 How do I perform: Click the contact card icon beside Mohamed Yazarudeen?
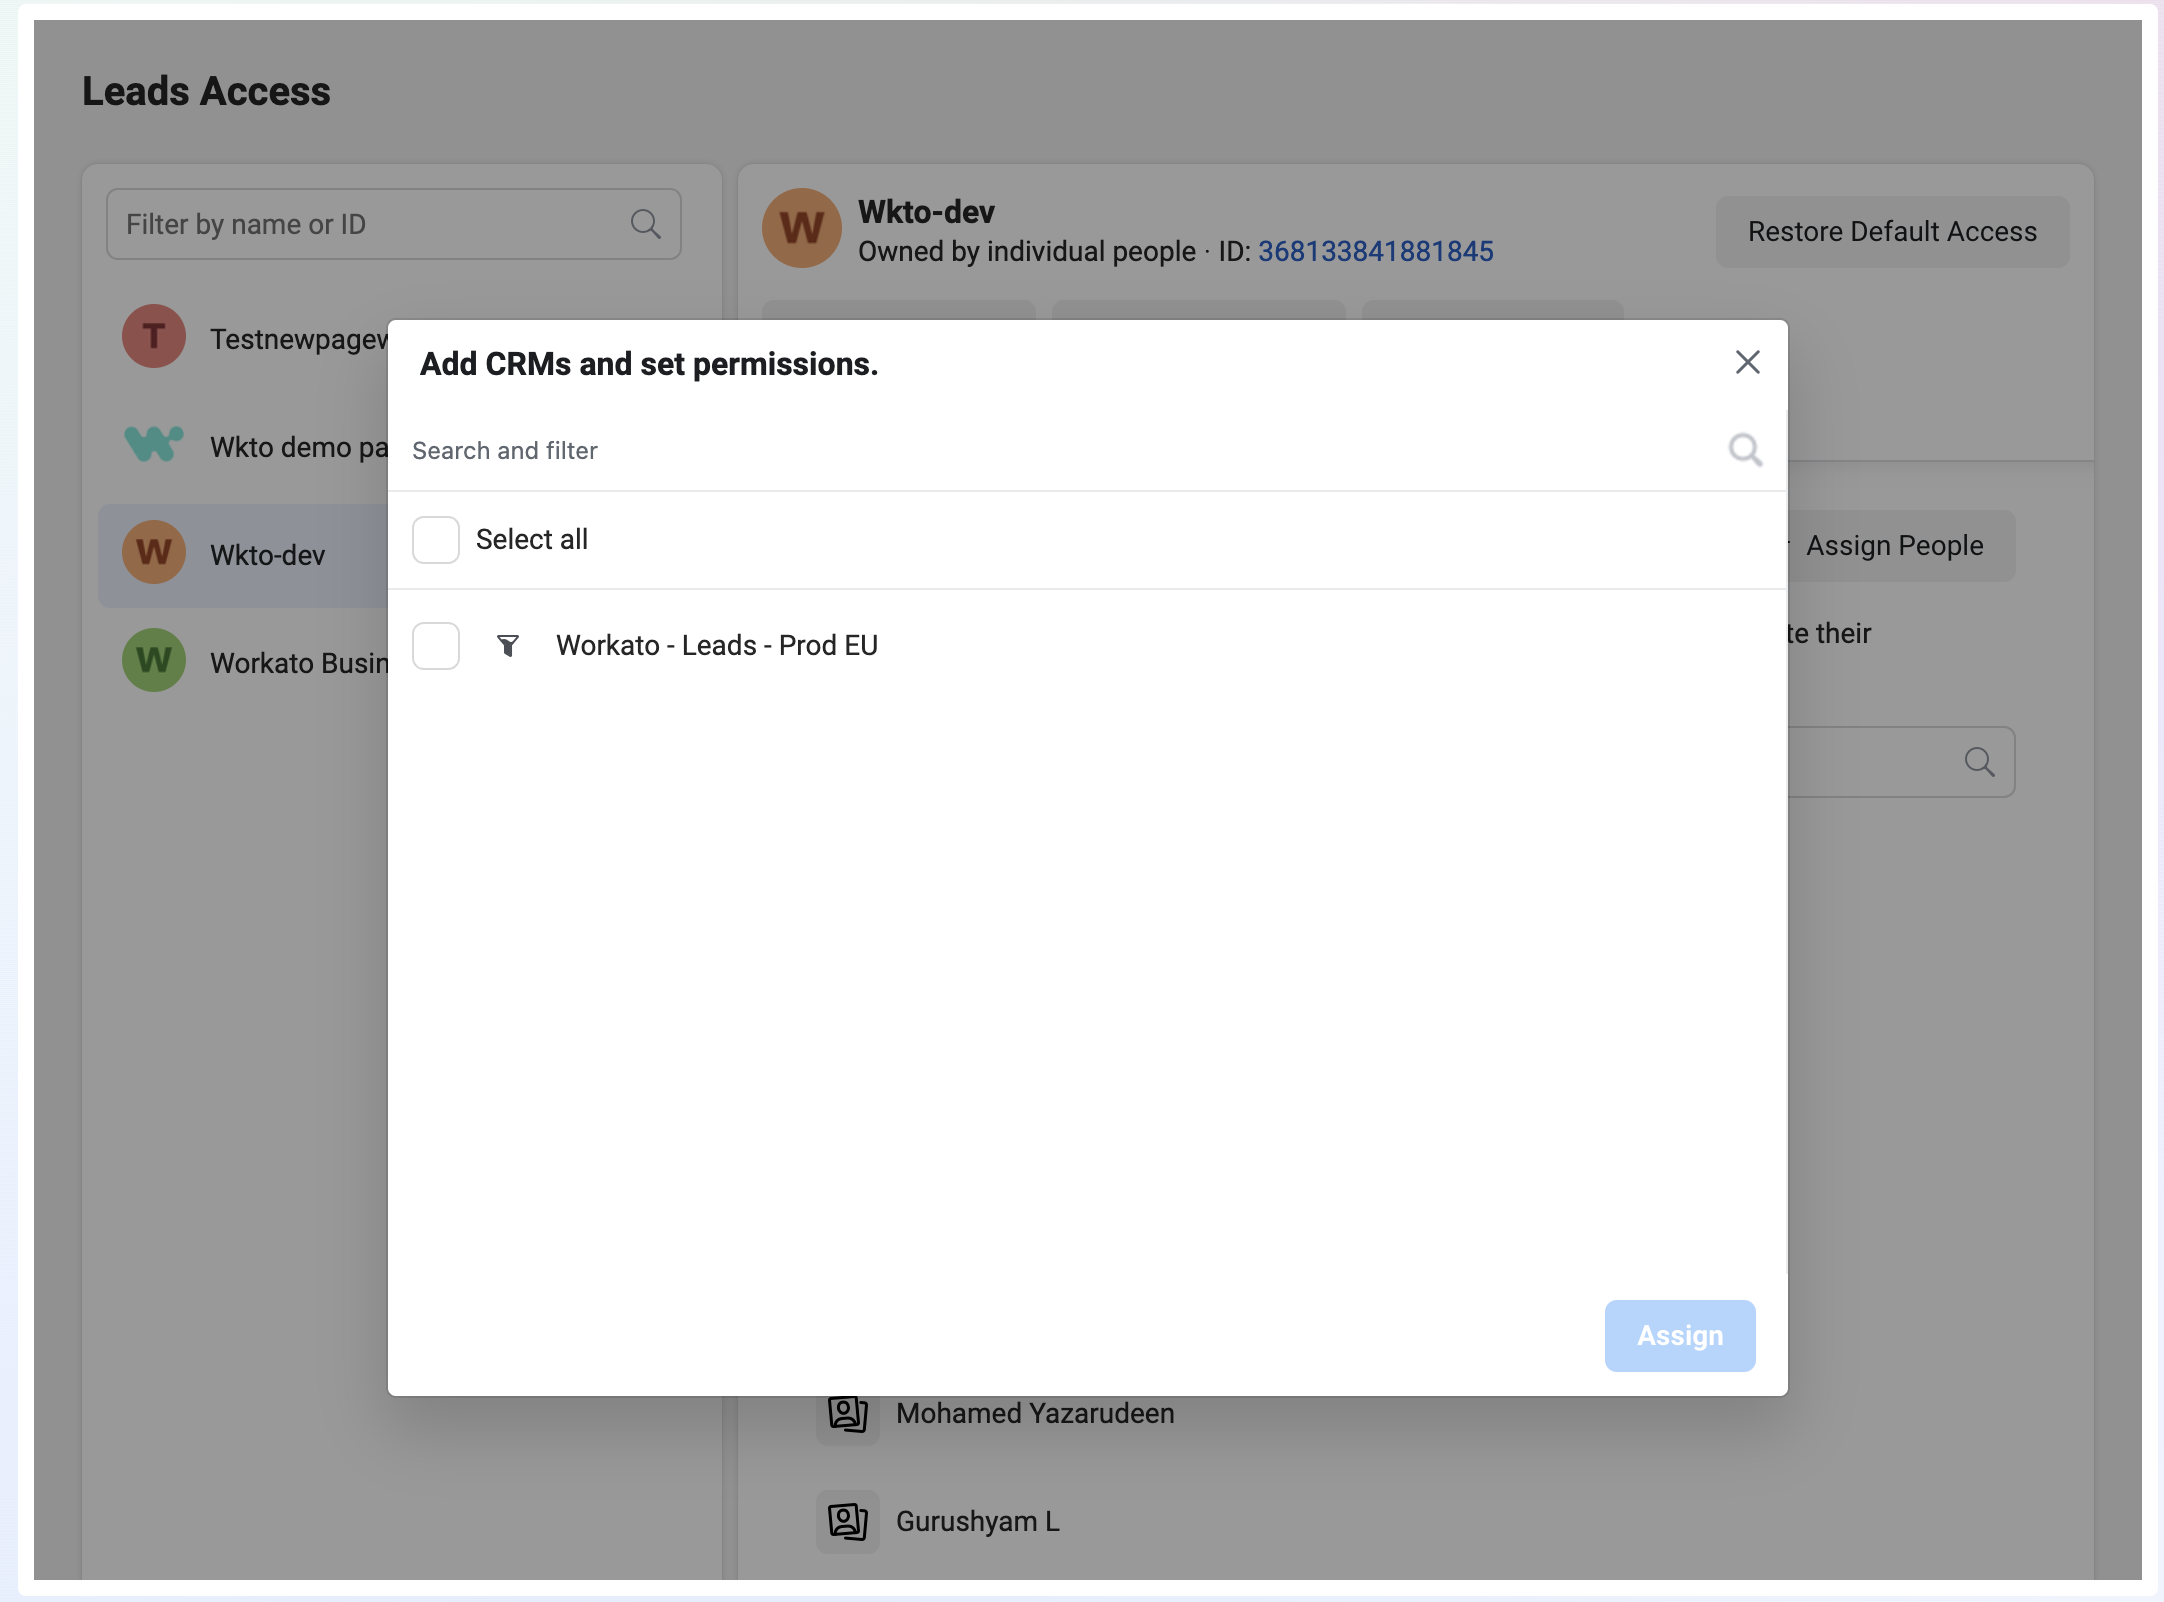coord(847,1414)
